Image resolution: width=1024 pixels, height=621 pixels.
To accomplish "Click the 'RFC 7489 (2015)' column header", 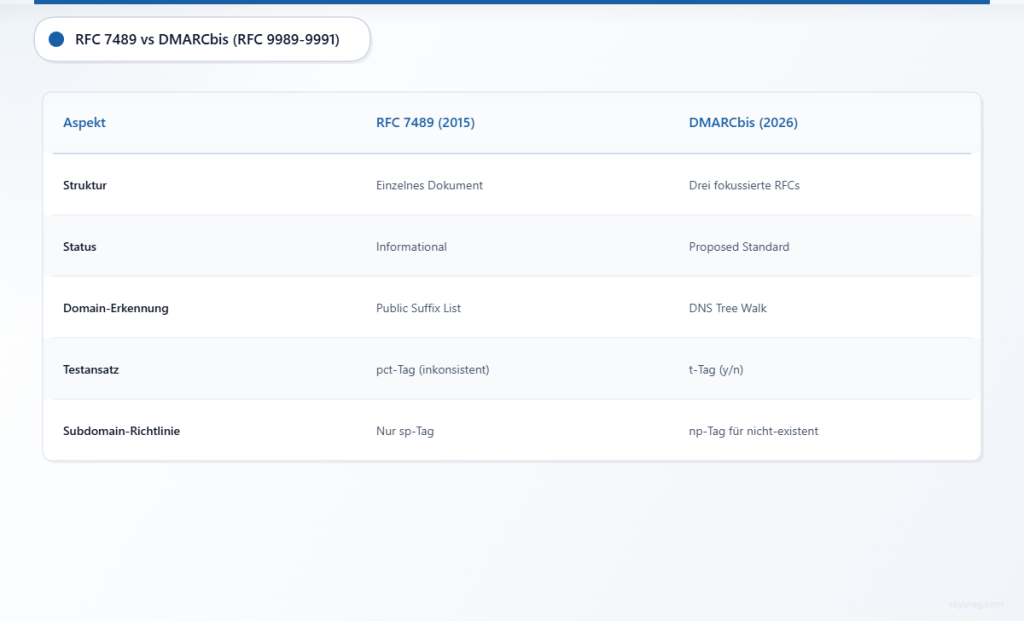I will (425, 122).
